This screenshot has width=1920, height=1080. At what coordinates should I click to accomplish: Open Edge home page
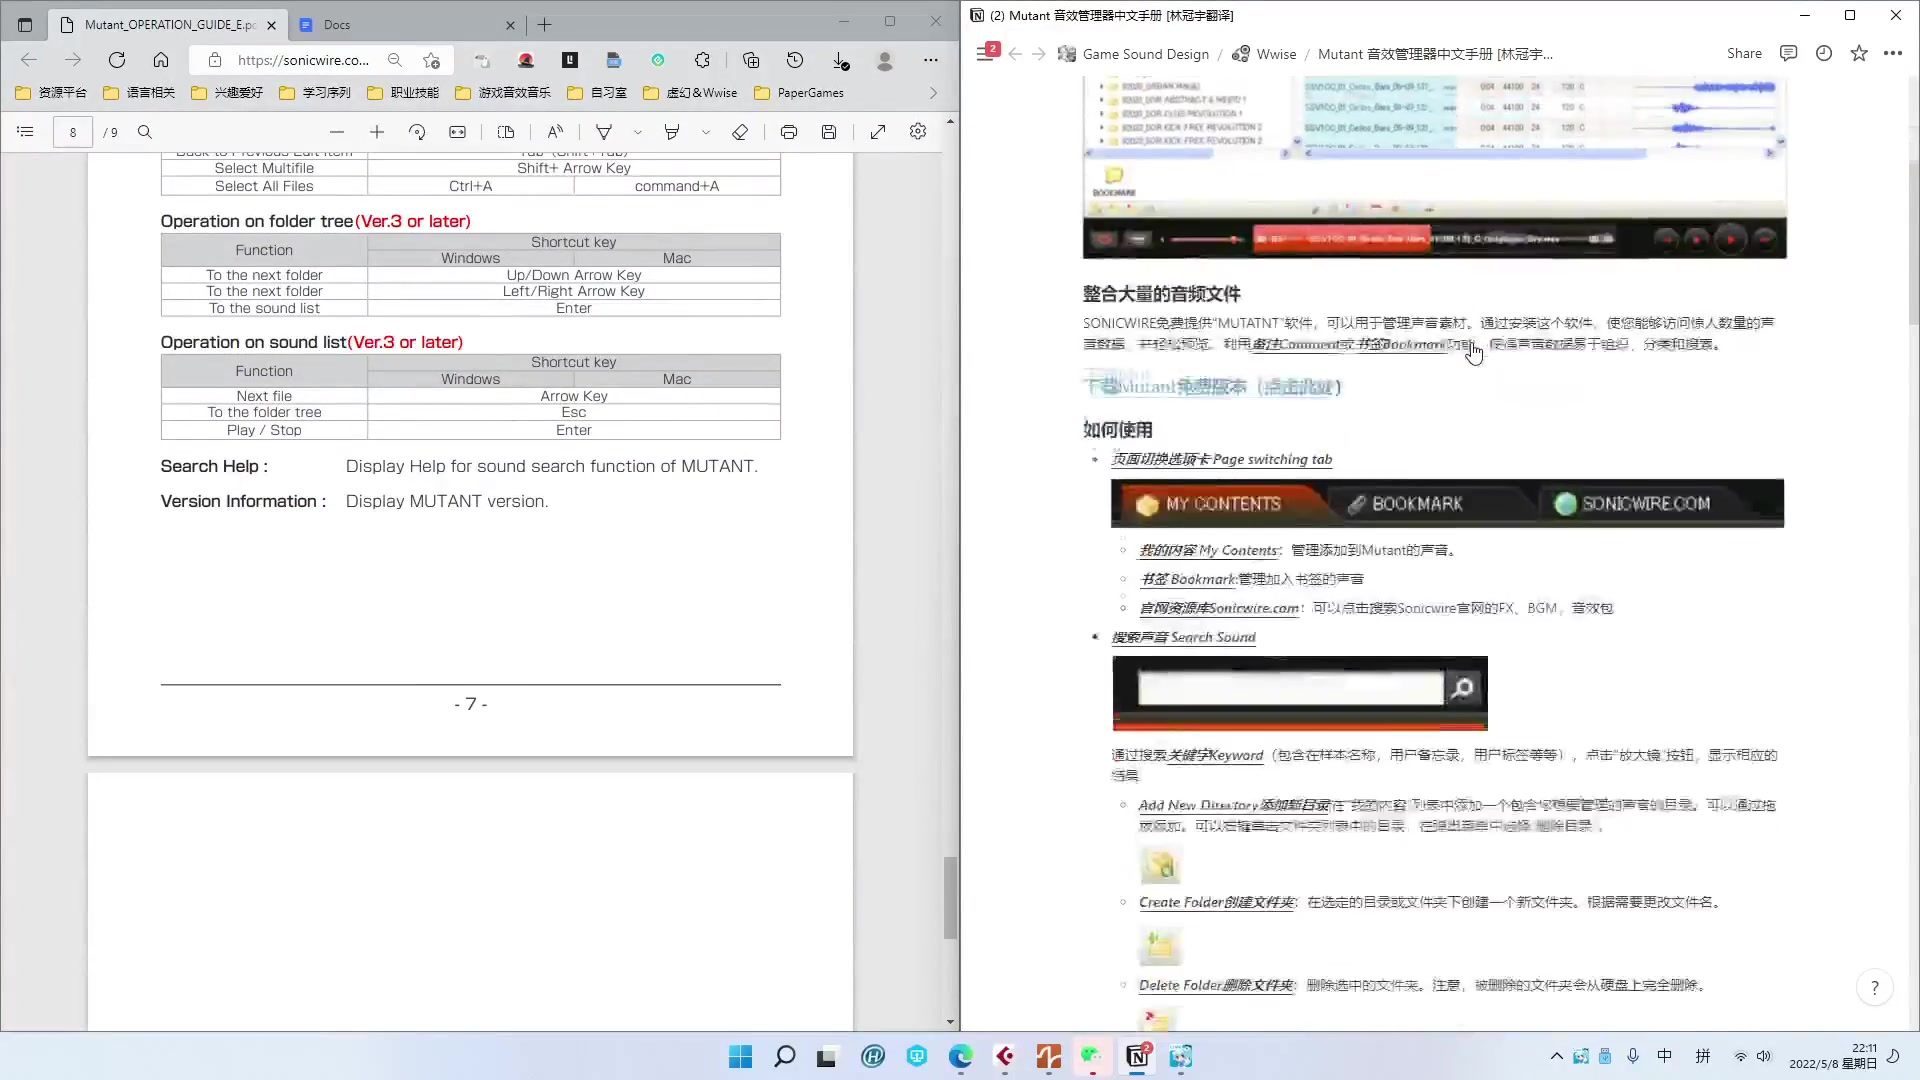coord(161,60)
